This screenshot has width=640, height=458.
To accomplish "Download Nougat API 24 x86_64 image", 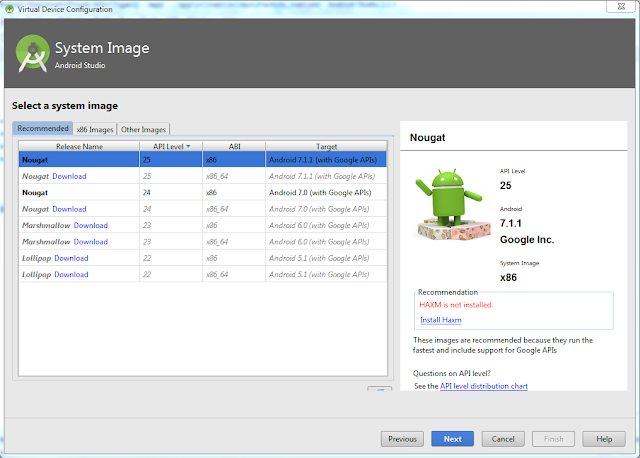I will 69,209.
